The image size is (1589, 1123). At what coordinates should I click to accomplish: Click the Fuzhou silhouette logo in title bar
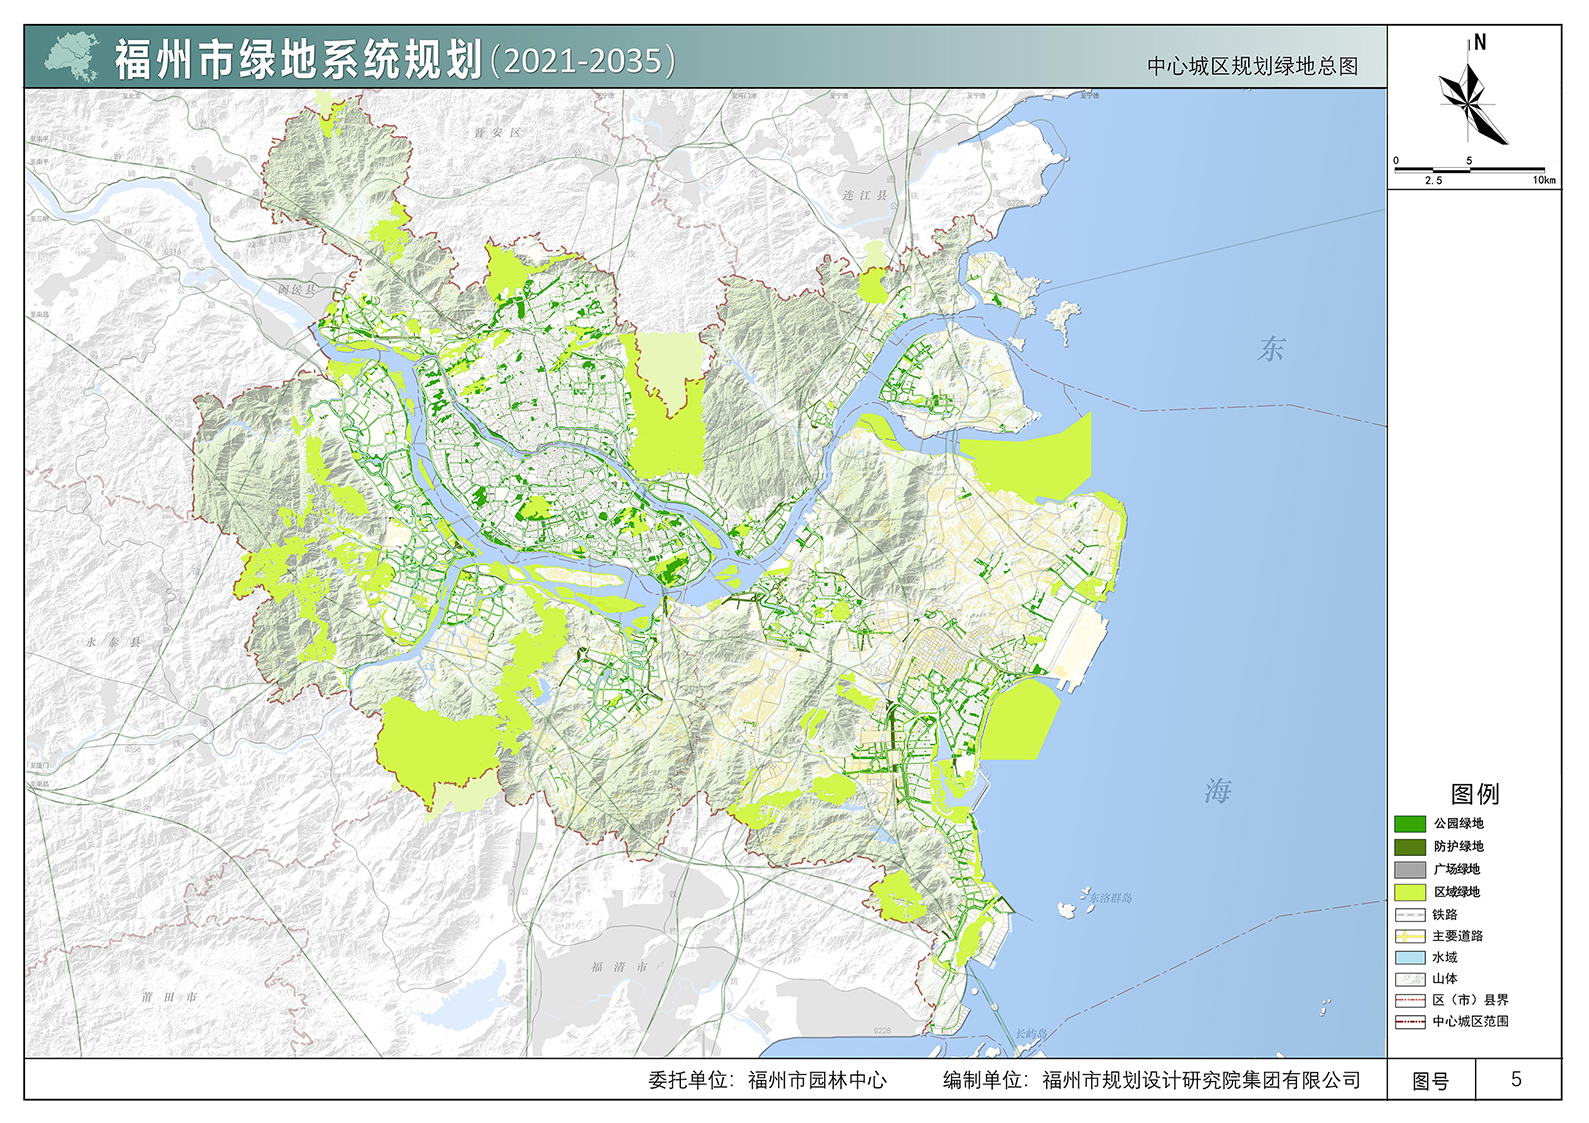click(x=72, y=57)
